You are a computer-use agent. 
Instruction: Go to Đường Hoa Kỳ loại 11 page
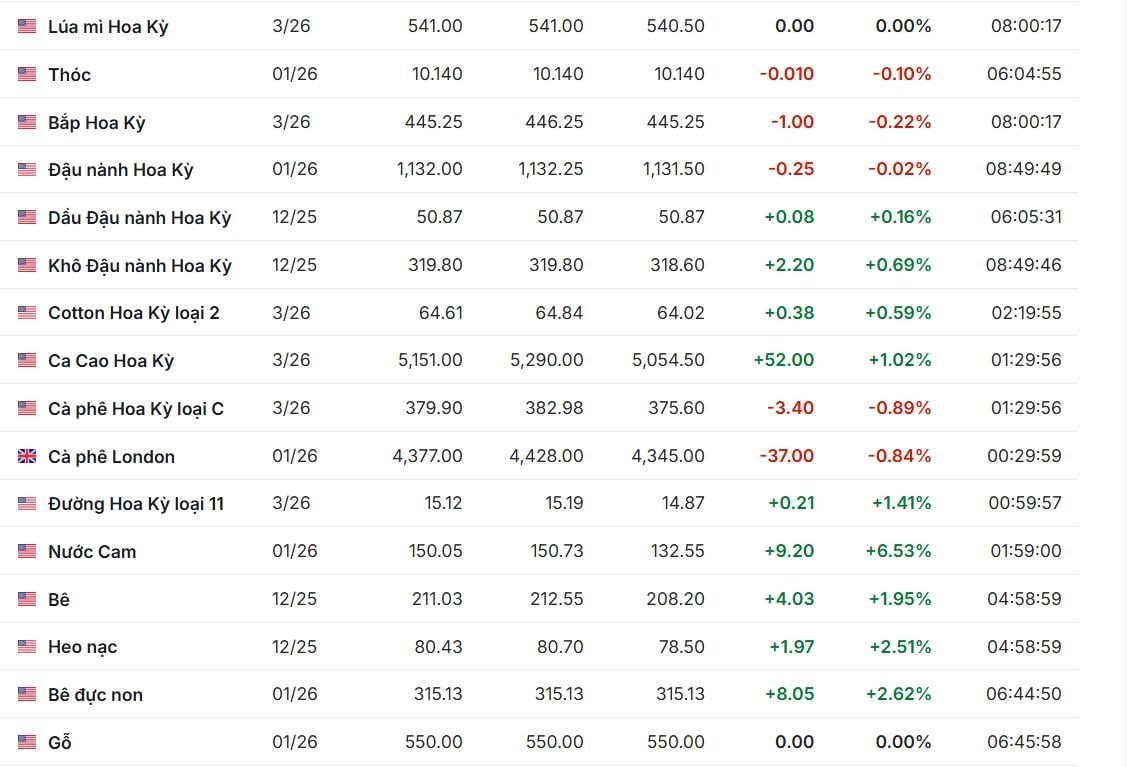[x=135, y=504]
